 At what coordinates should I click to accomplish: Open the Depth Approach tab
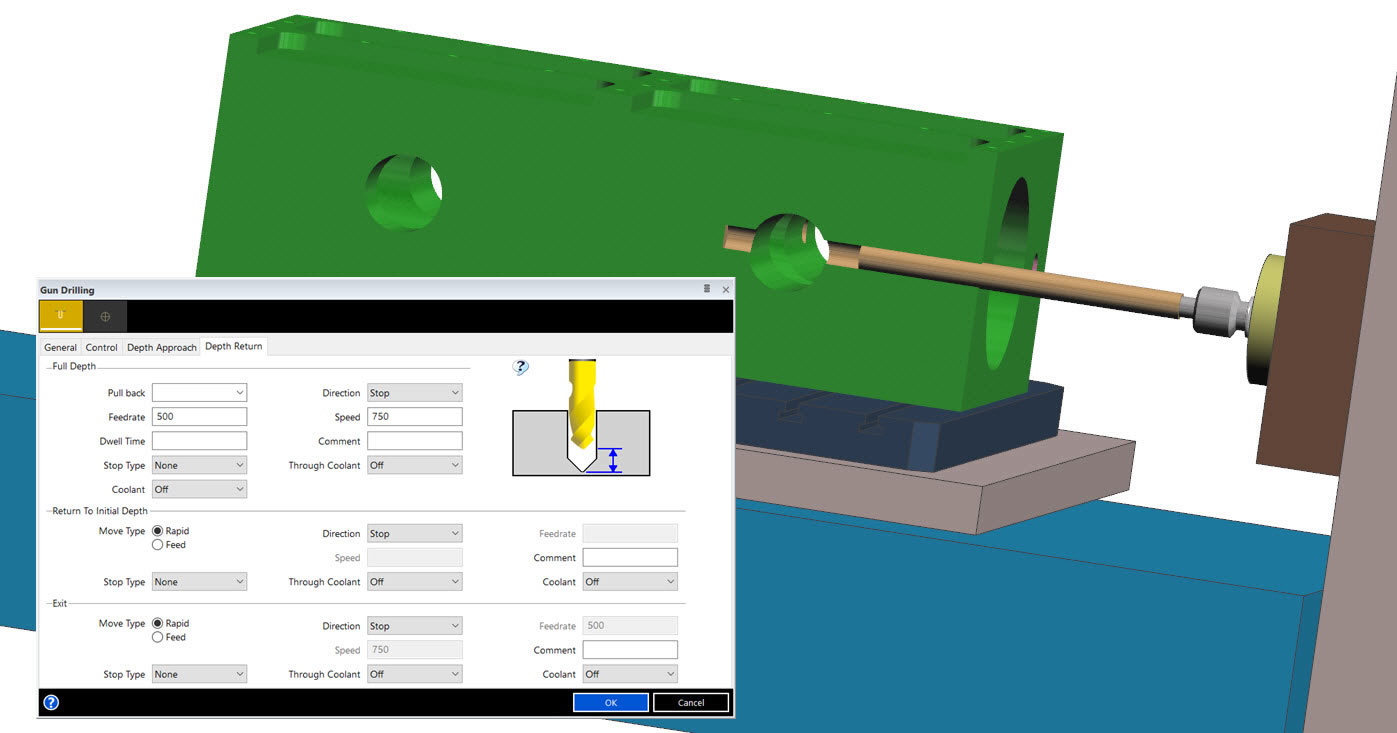(161, 347)
